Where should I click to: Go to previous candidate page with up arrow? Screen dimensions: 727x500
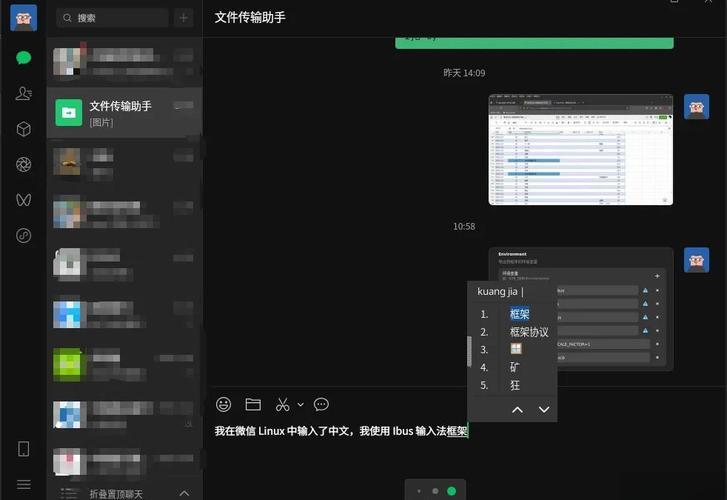pos(517,410)
